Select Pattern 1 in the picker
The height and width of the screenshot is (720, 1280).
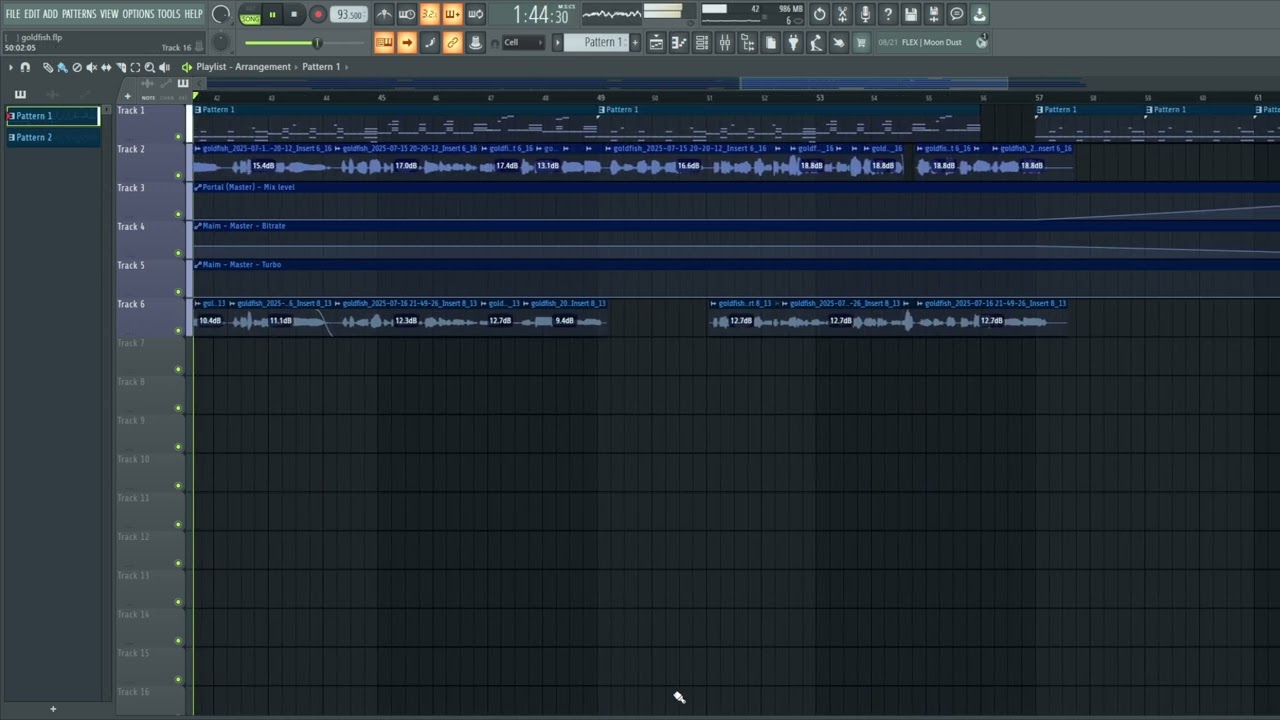(53, 116)
